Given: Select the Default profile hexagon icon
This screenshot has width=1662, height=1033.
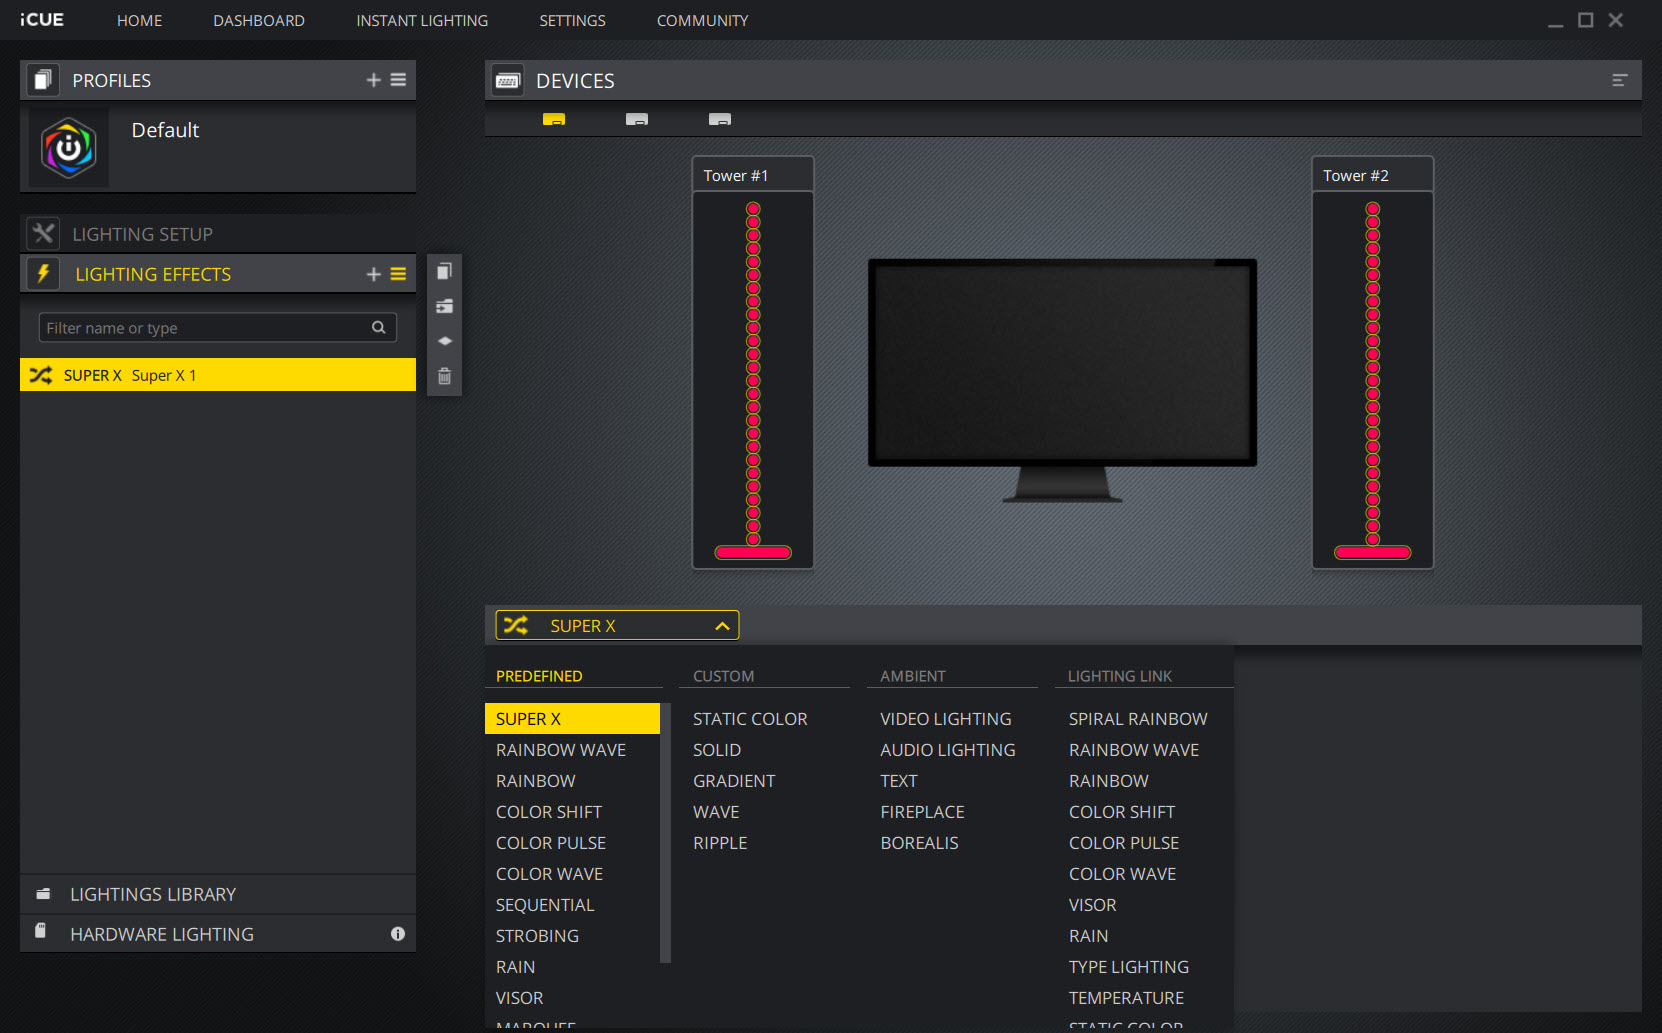Looking at the screenshot, I should pyautogui.click(x=68, y=148).
